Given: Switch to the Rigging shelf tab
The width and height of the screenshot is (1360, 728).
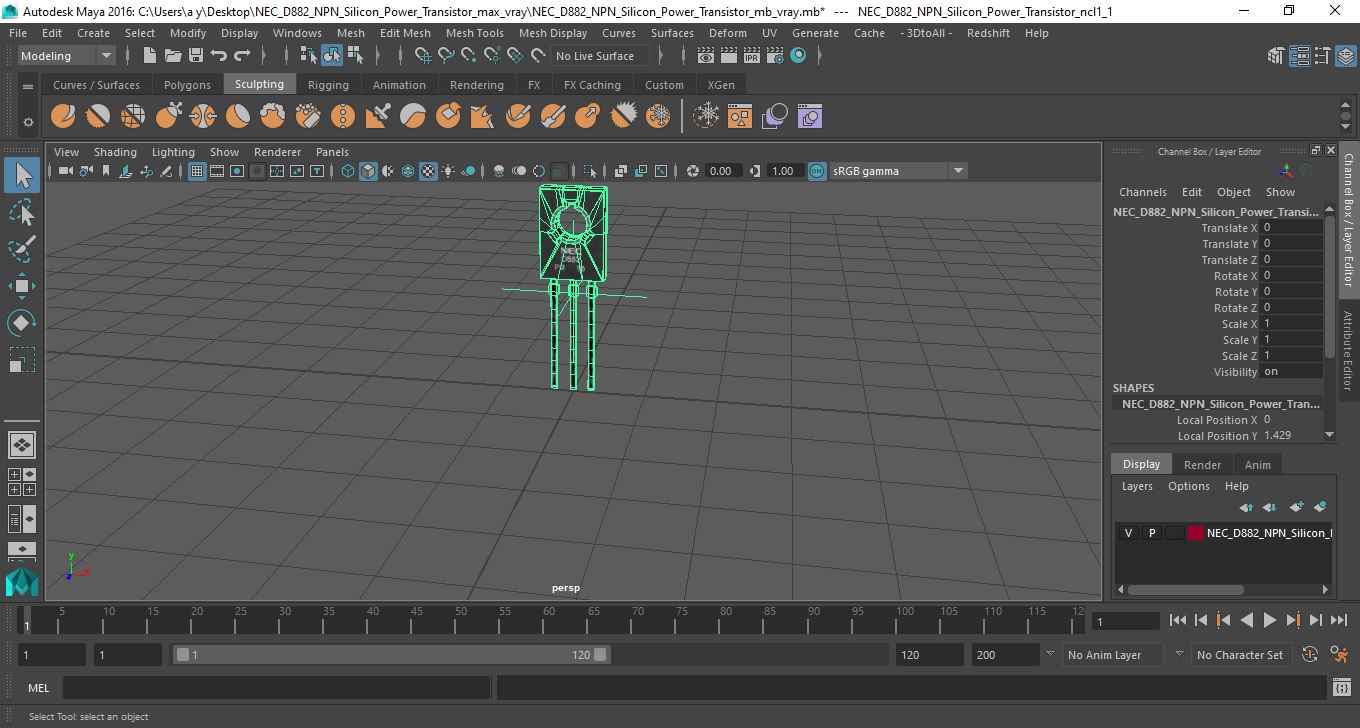Looking at the screenshot, I should (x=328, y=85).
